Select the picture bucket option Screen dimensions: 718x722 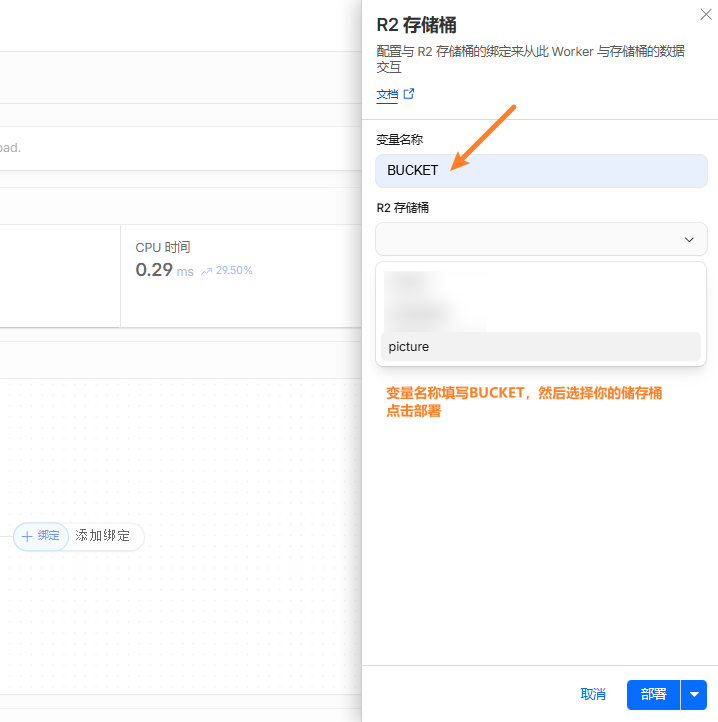click(x=540, y=347)
